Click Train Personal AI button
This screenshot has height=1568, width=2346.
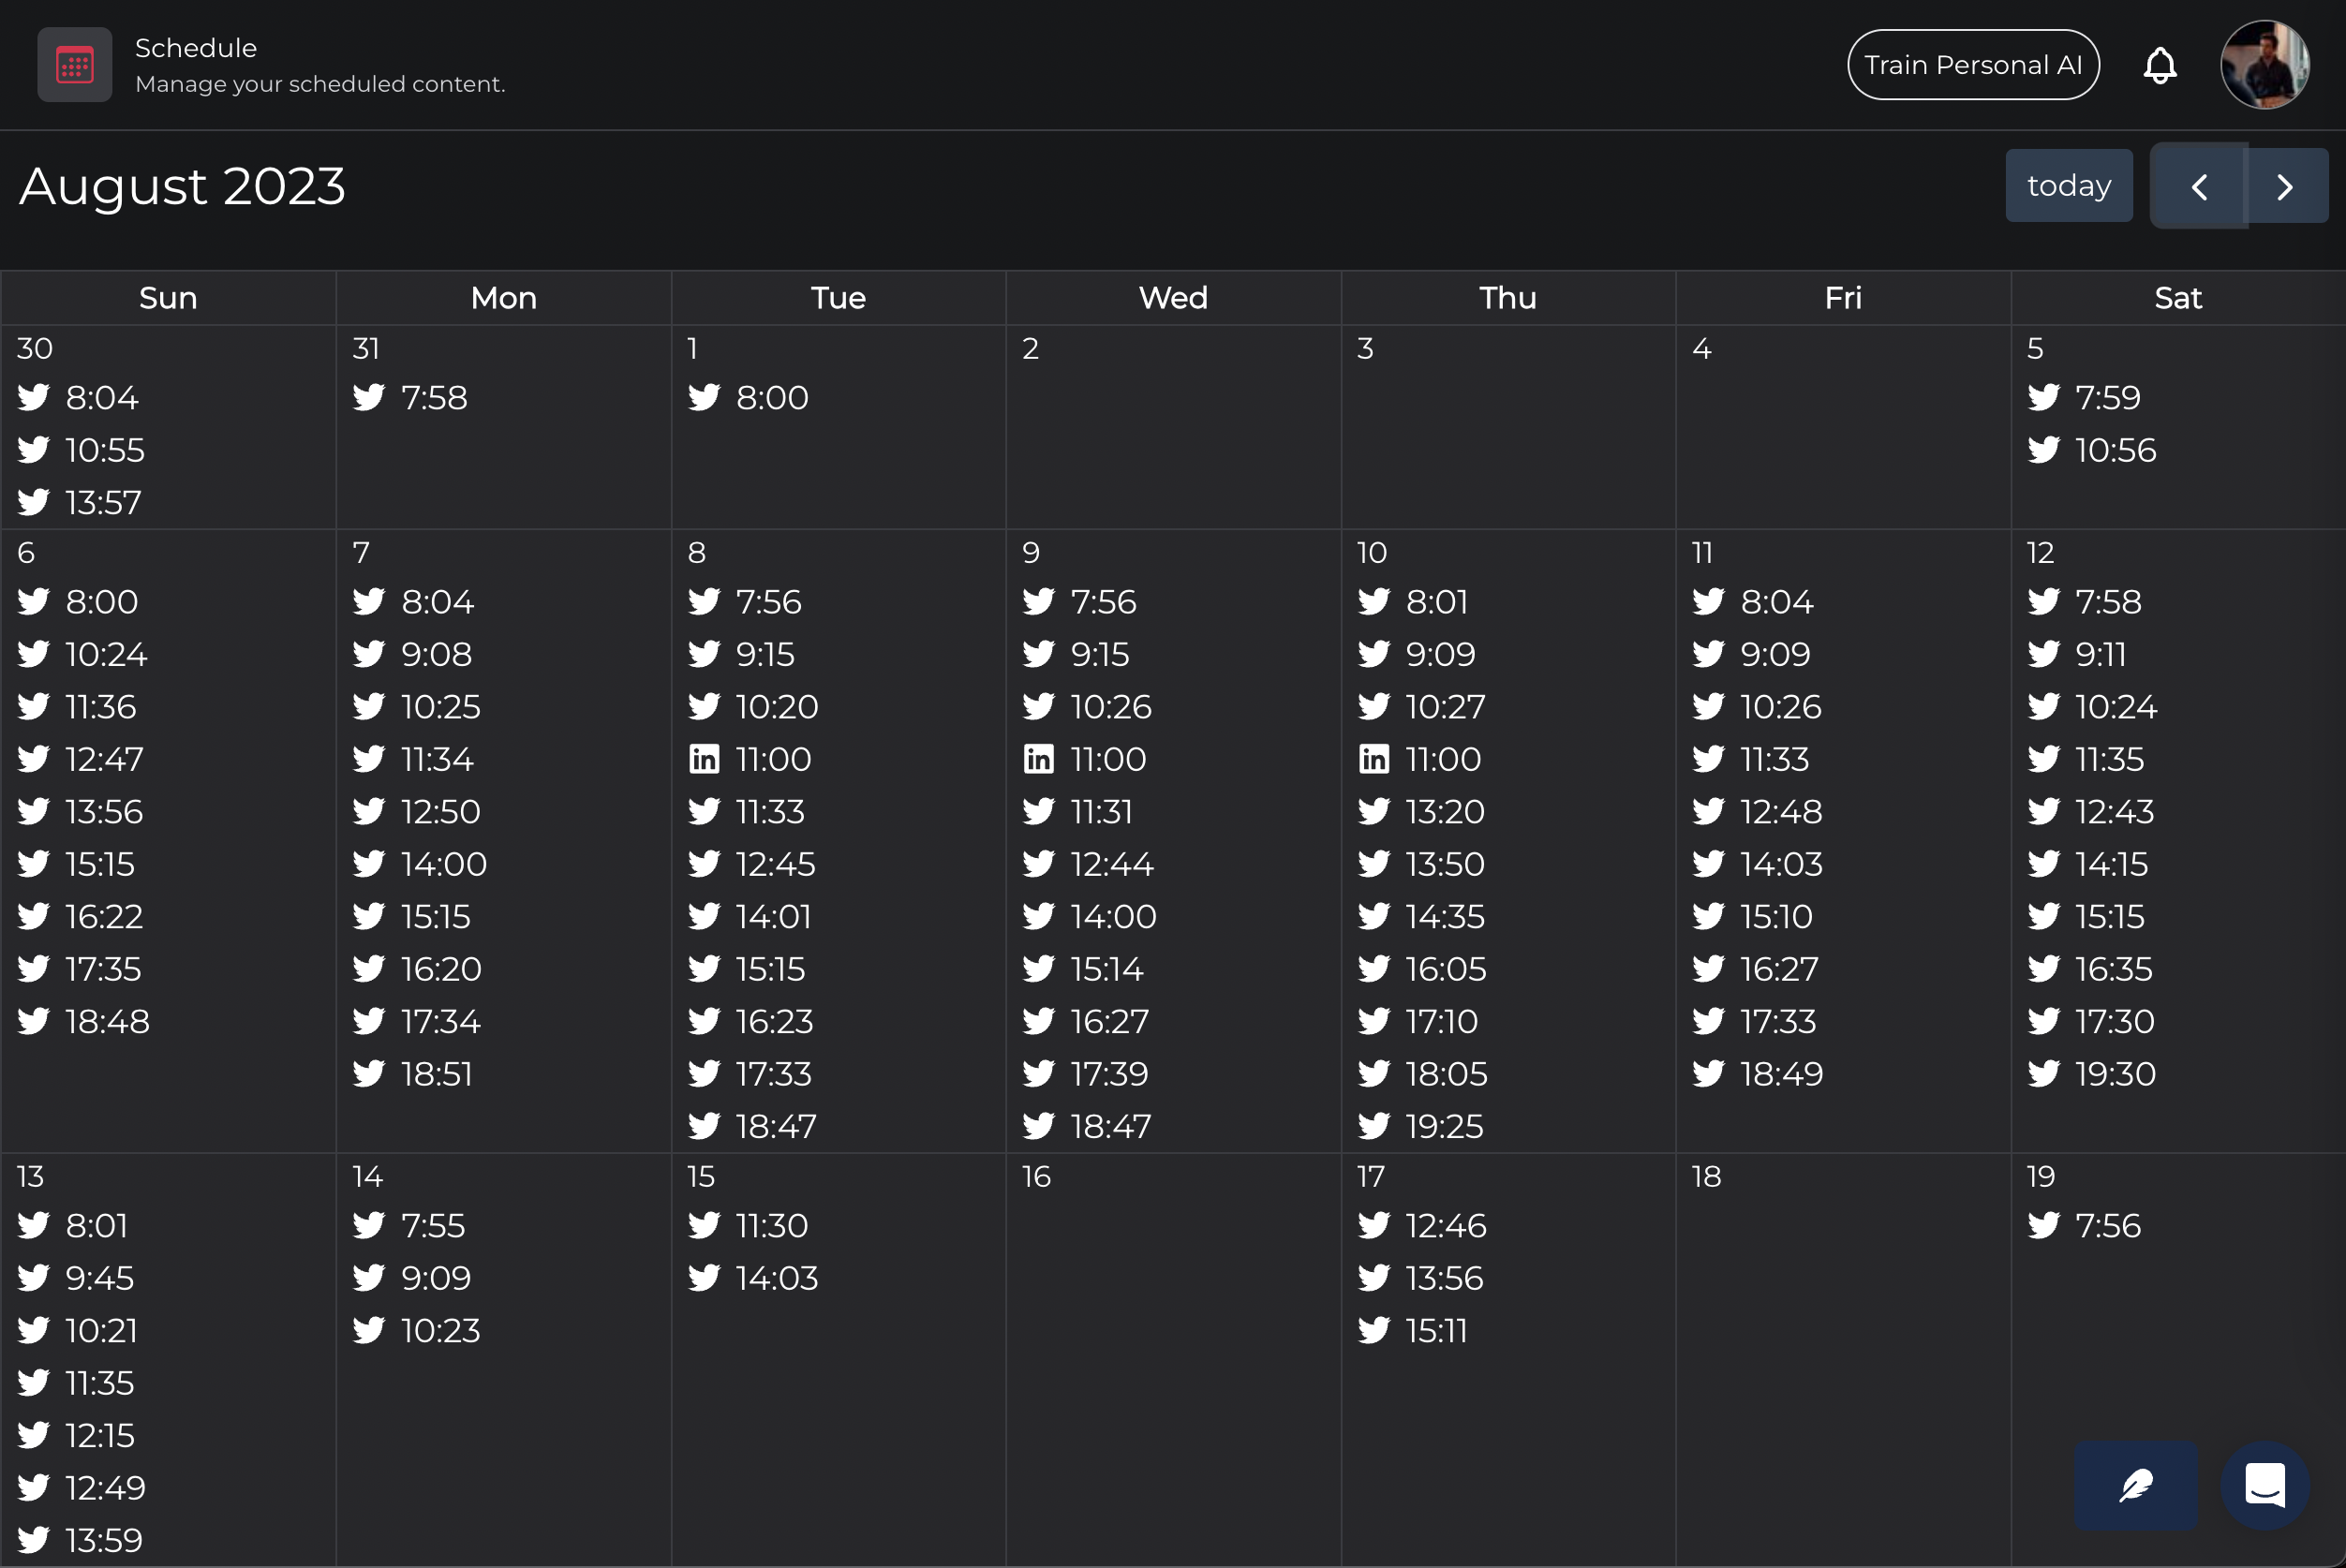pyautogui.click(x=1972, y=65)
